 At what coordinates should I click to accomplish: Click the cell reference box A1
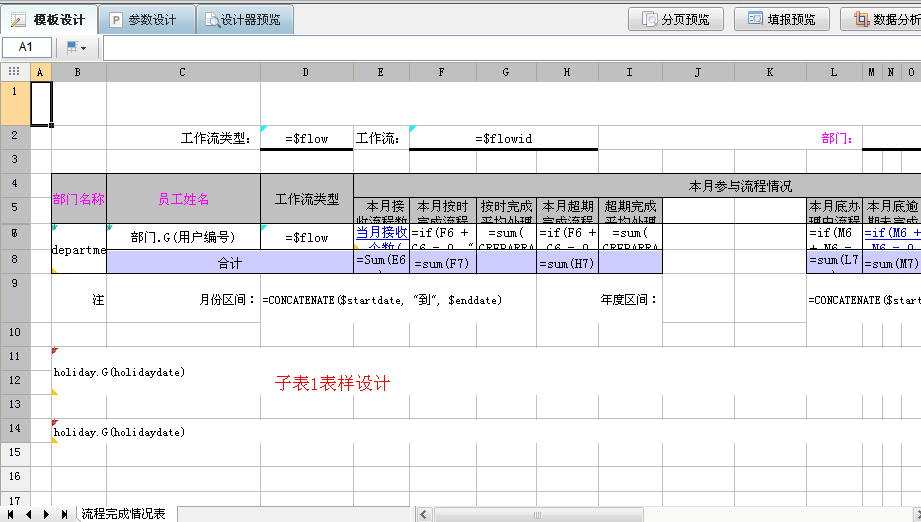26,47
